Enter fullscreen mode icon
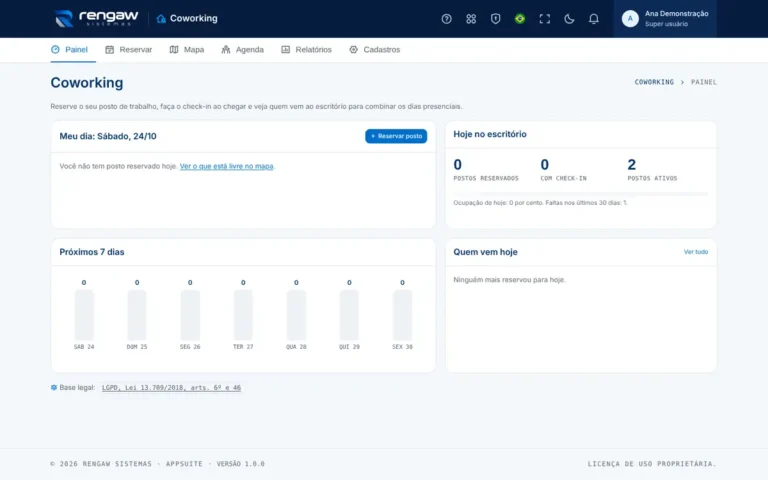The width and height of the screenshot is (768, 480). pos(545,19)
